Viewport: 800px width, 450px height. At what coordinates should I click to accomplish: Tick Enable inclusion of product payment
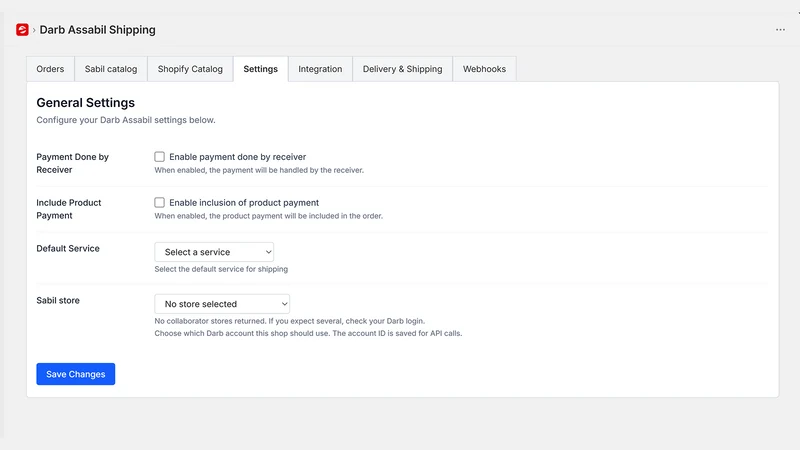point(160,203)
